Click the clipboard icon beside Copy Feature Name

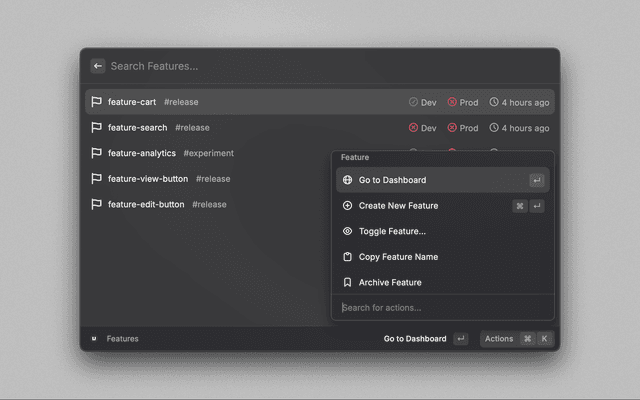[347, 257]
